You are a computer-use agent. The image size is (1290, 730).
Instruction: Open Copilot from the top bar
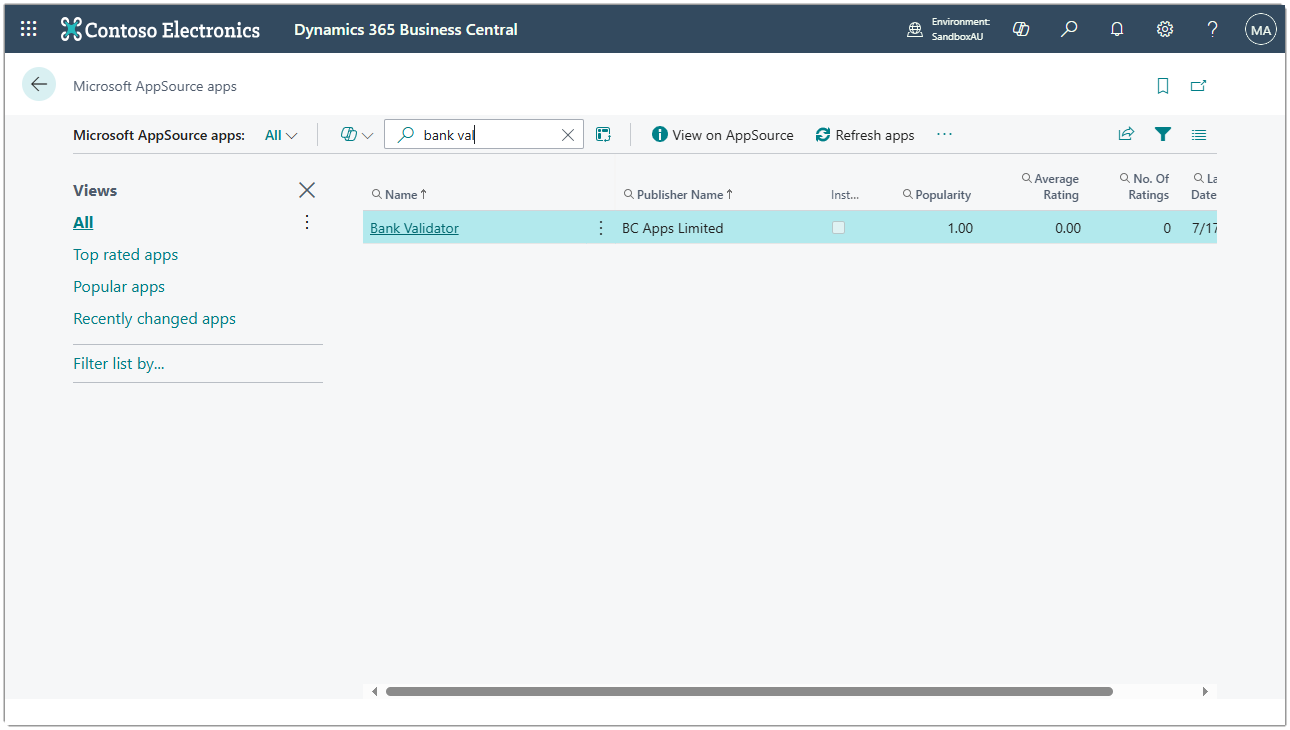pos(1021,29)
